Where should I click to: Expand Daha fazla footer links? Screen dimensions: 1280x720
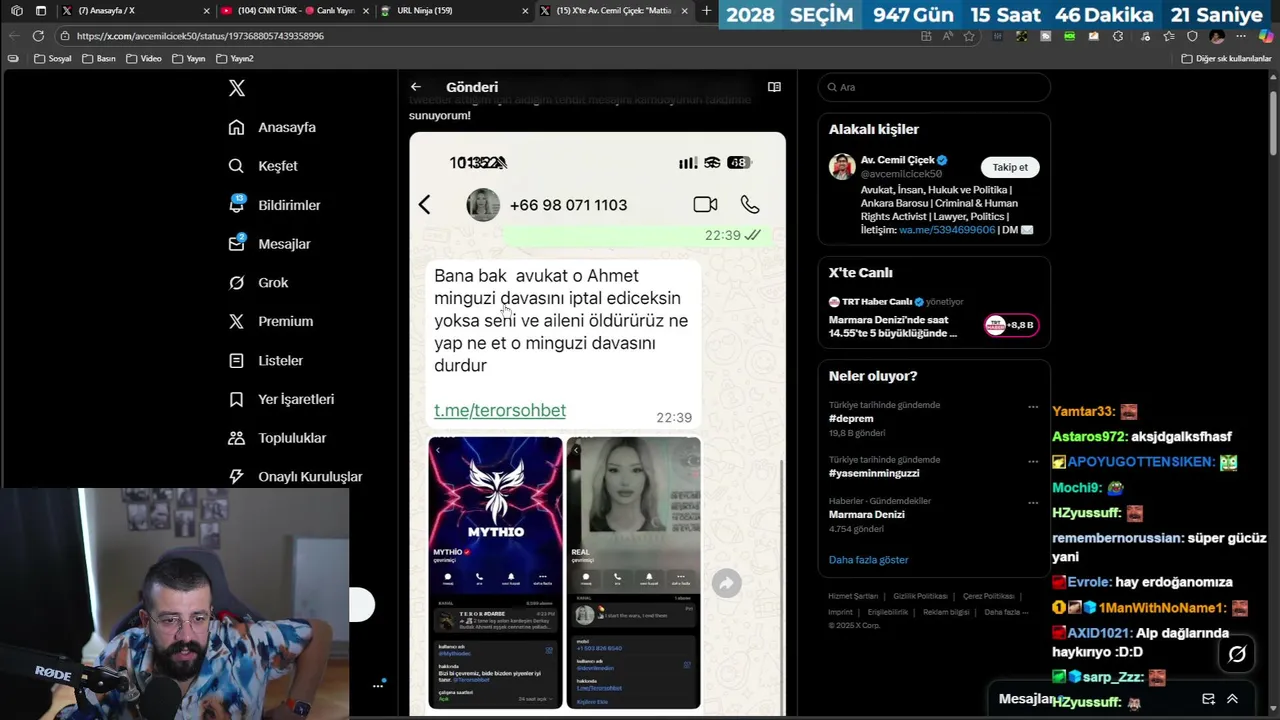[1006, 612]
